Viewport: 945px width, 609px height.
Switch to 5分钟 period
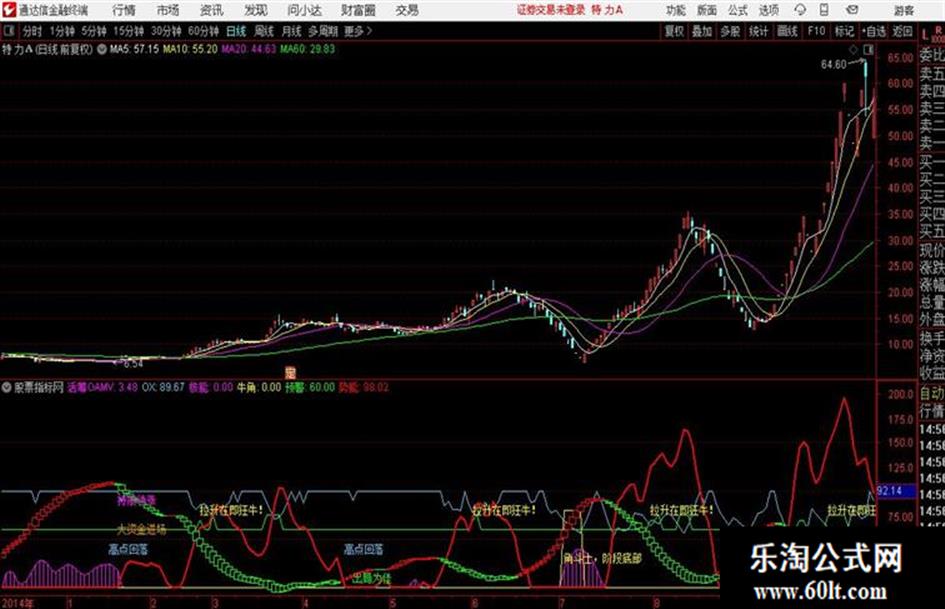(x=93, y=31)
